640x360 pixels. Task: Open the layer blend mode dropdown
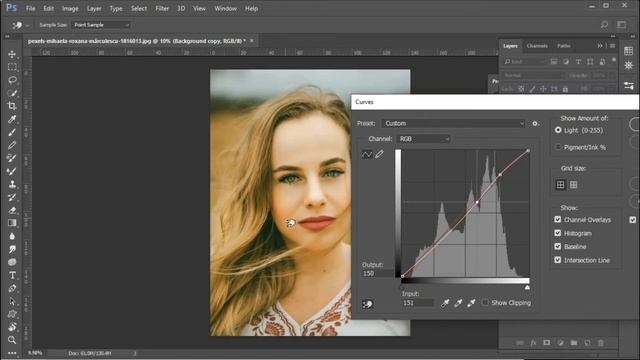532,76
